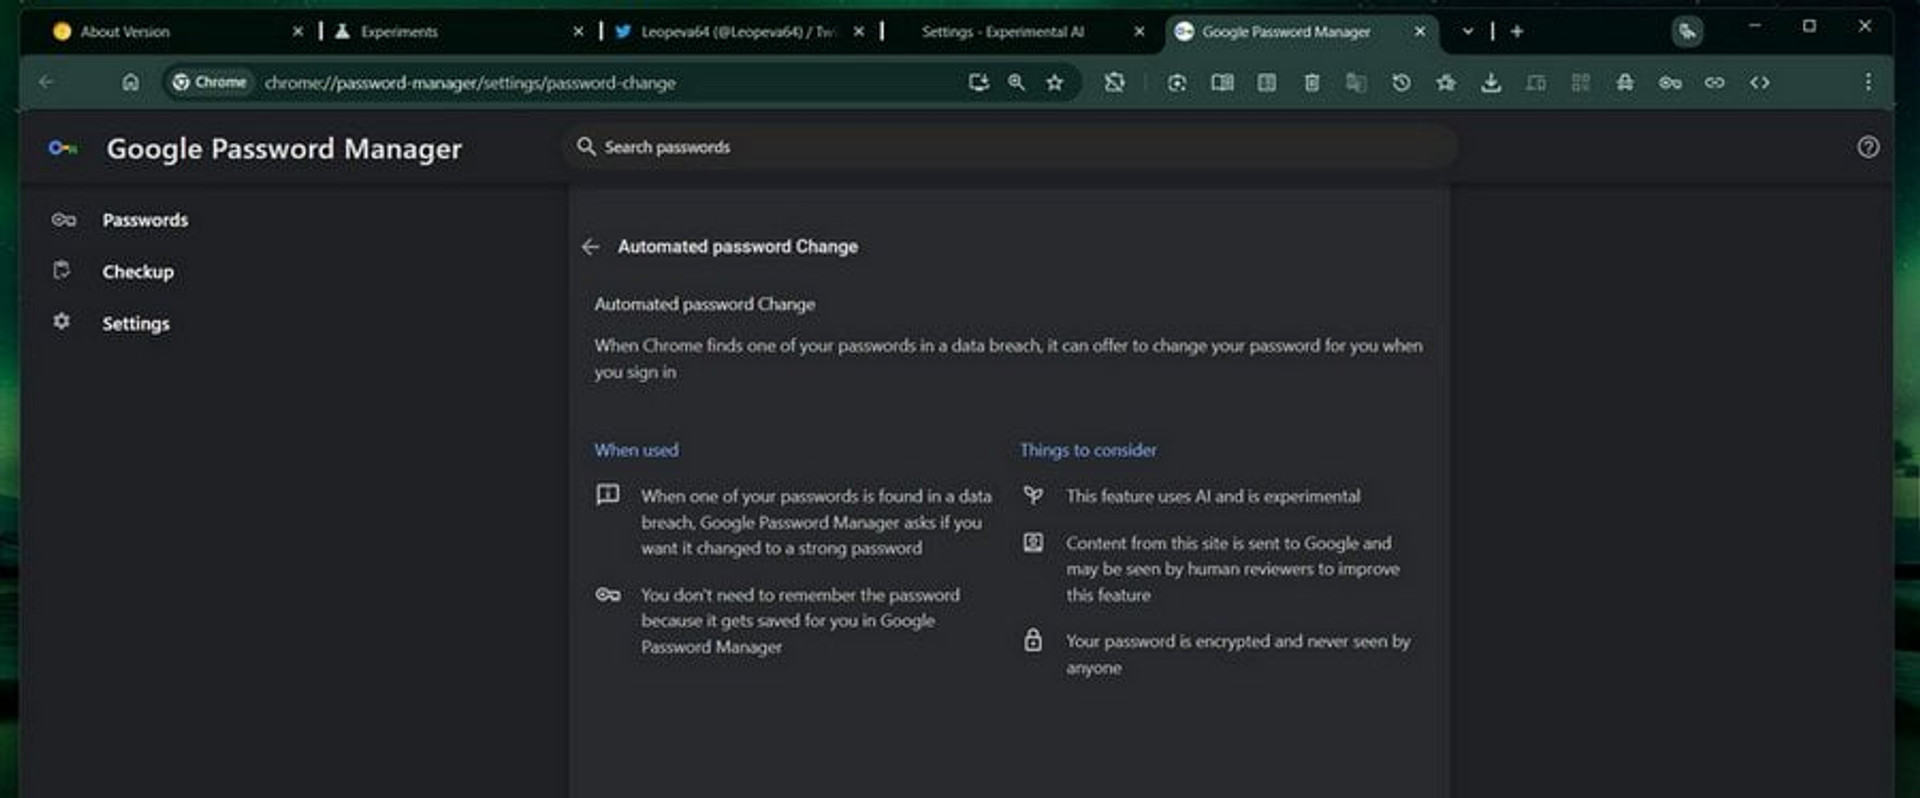The height and width of the screenshot is (798, 1920).
Task: Click the 'Google Password Manager' page title
Action: tap(284, 149)
